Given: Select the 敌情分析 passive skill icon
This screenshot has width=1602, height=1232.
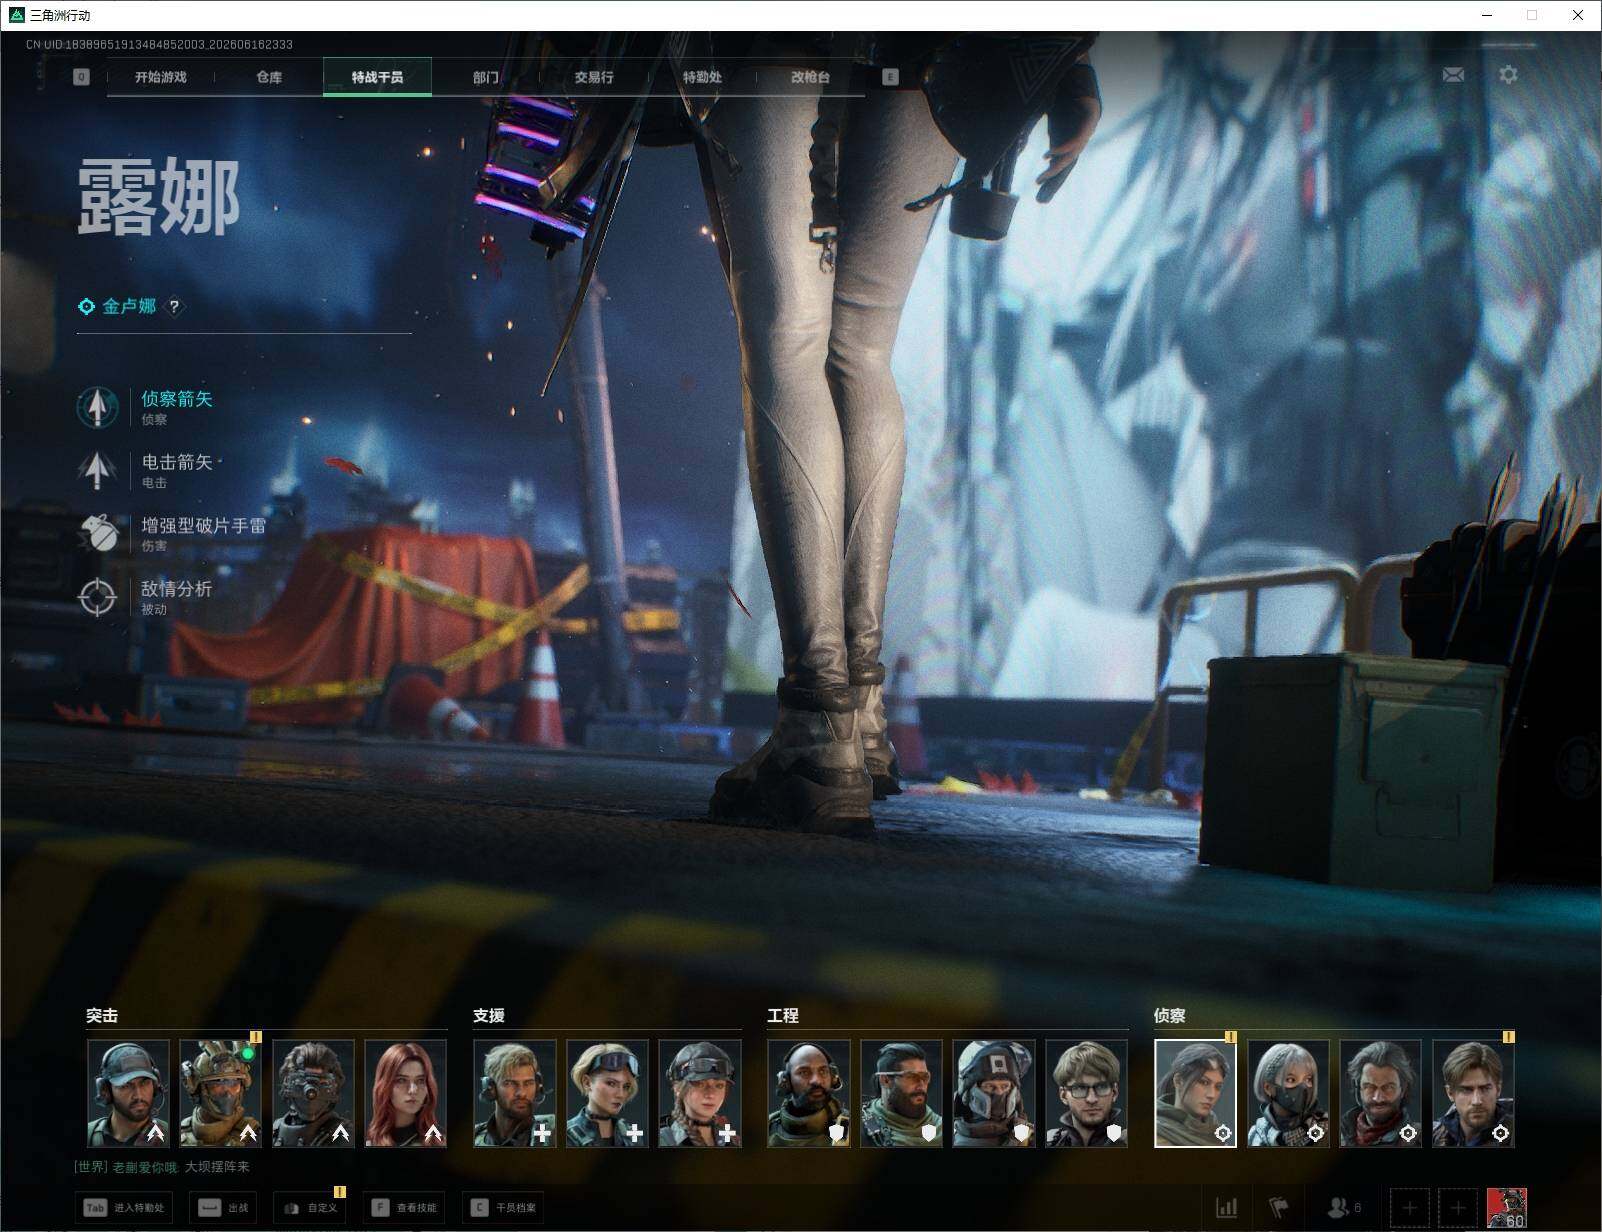Looking at the screenshot, I should coord(97,597).
